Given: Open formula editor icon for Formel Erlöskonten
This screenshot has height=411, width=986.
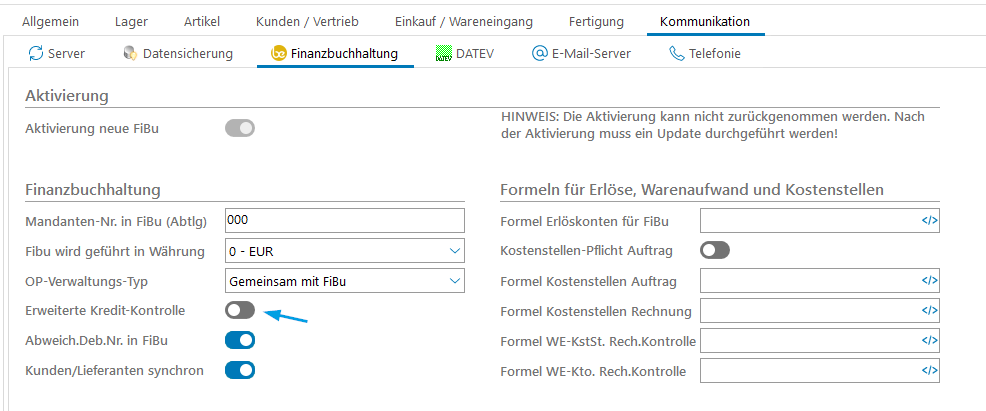Looking at the screenshot, I should pos(929,221).
